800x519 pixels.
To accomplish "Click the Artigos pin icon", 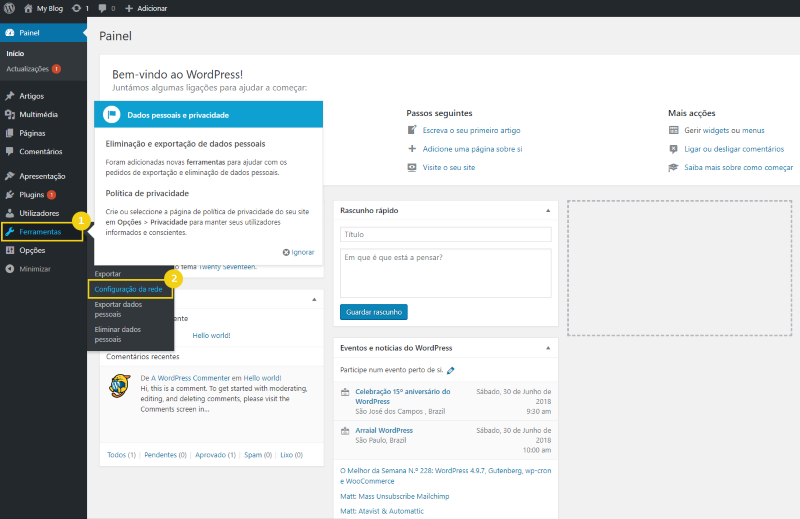I will (10, 96).
